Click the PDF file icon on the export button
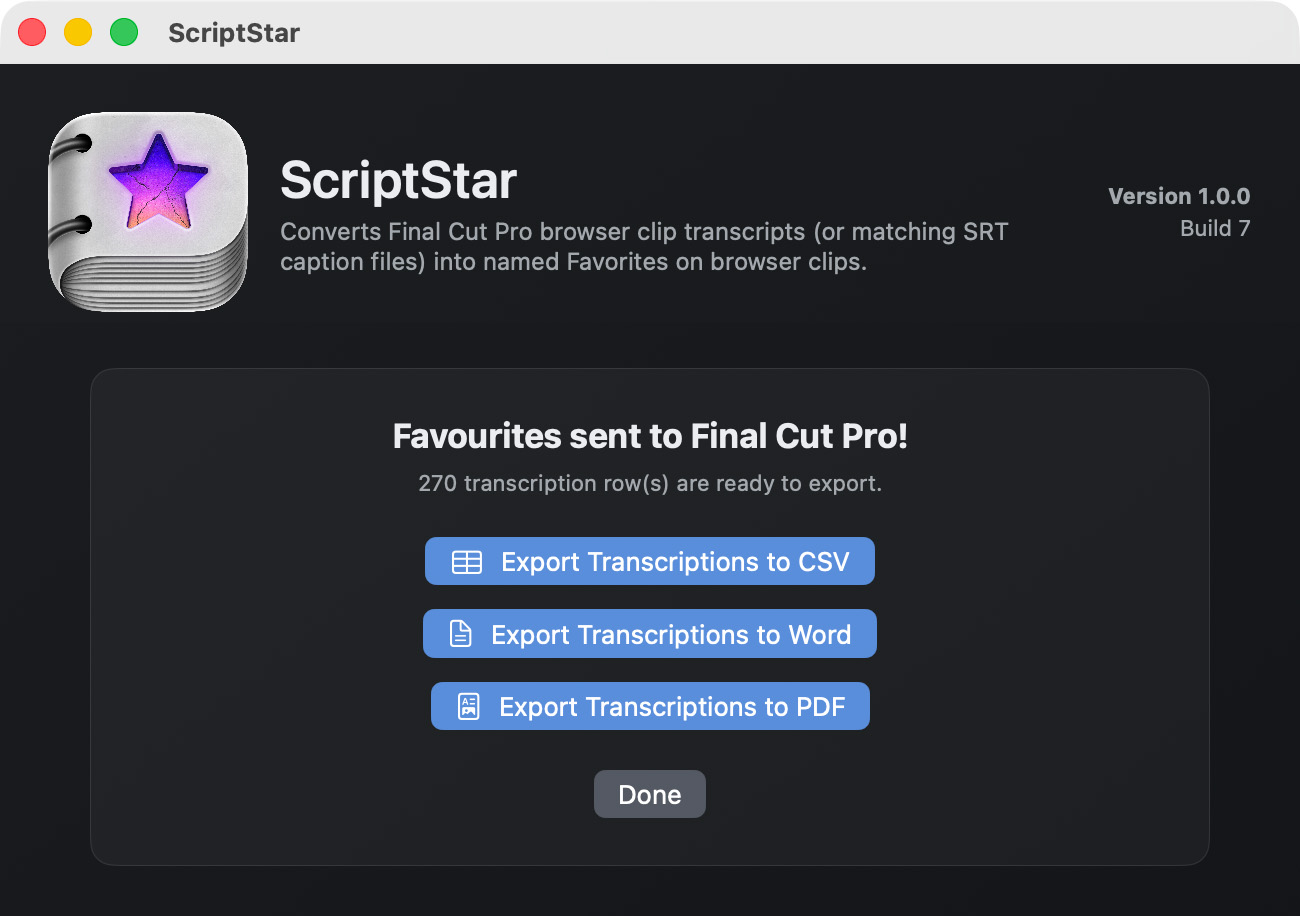The height and width of the screenshot is (916, 1300). pos(468,707)
